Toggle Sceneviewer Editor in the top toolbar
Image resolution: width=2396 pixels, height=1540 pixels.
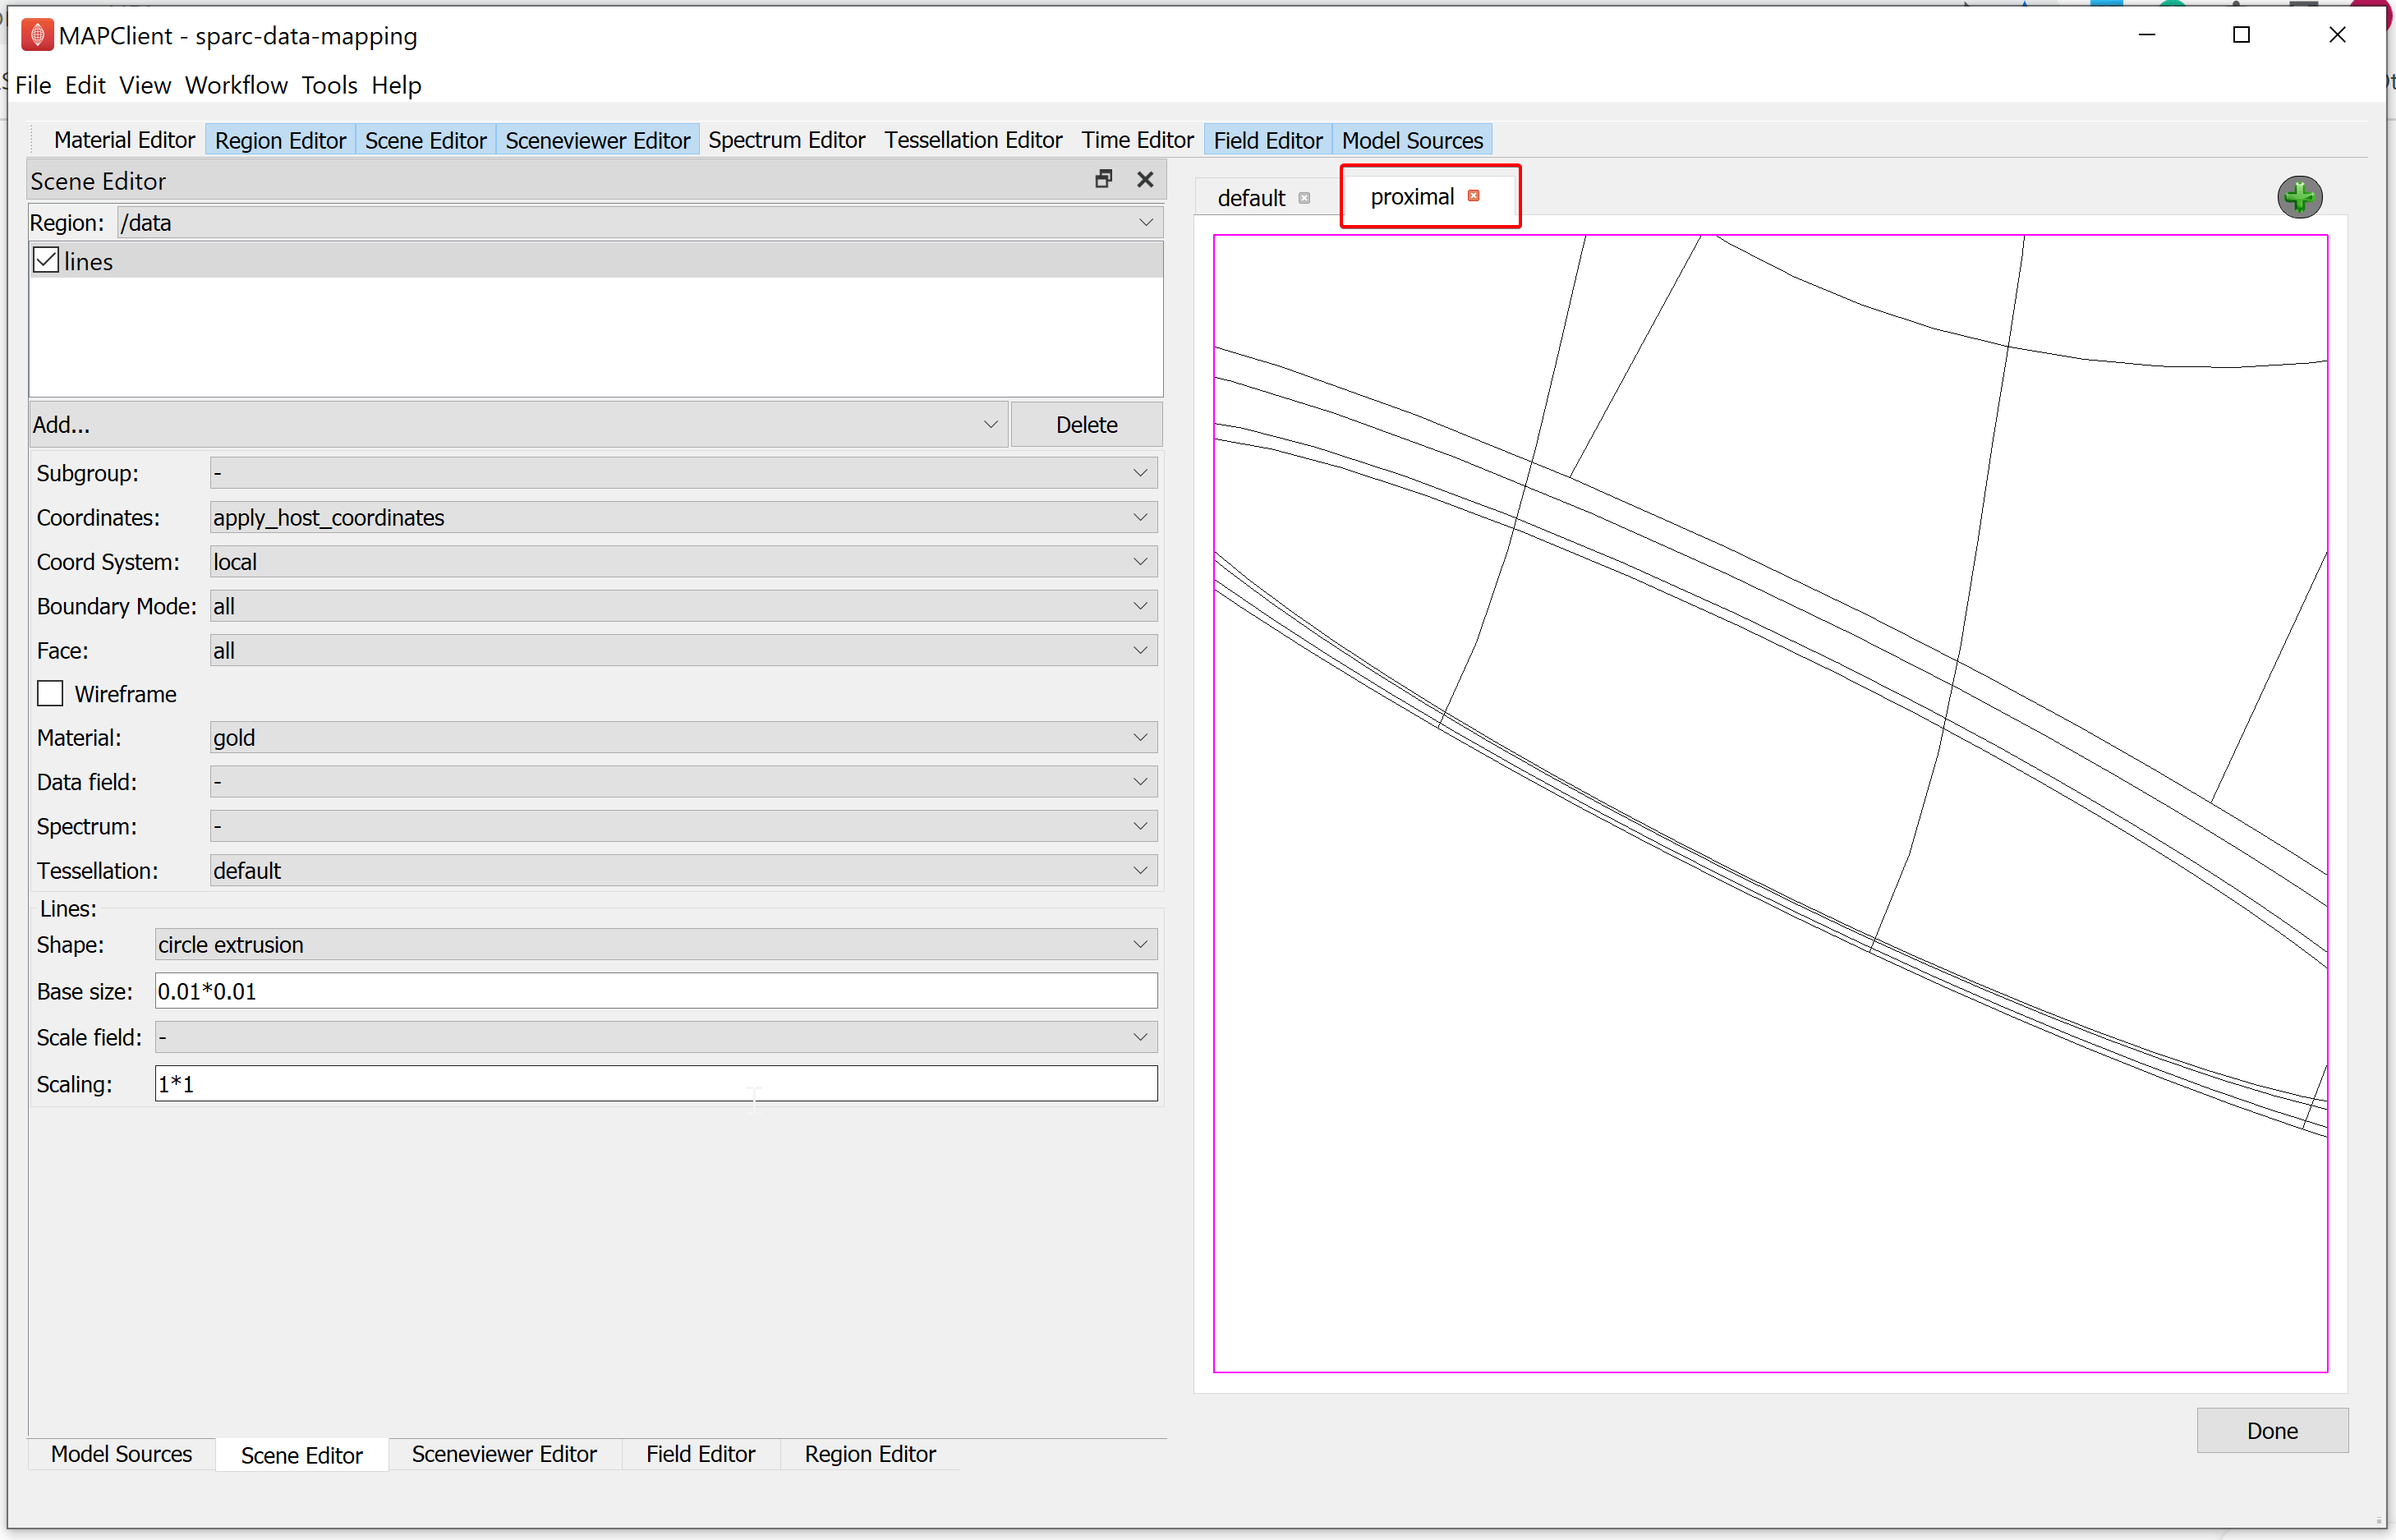pyautogui.click(x=597, y=140)
